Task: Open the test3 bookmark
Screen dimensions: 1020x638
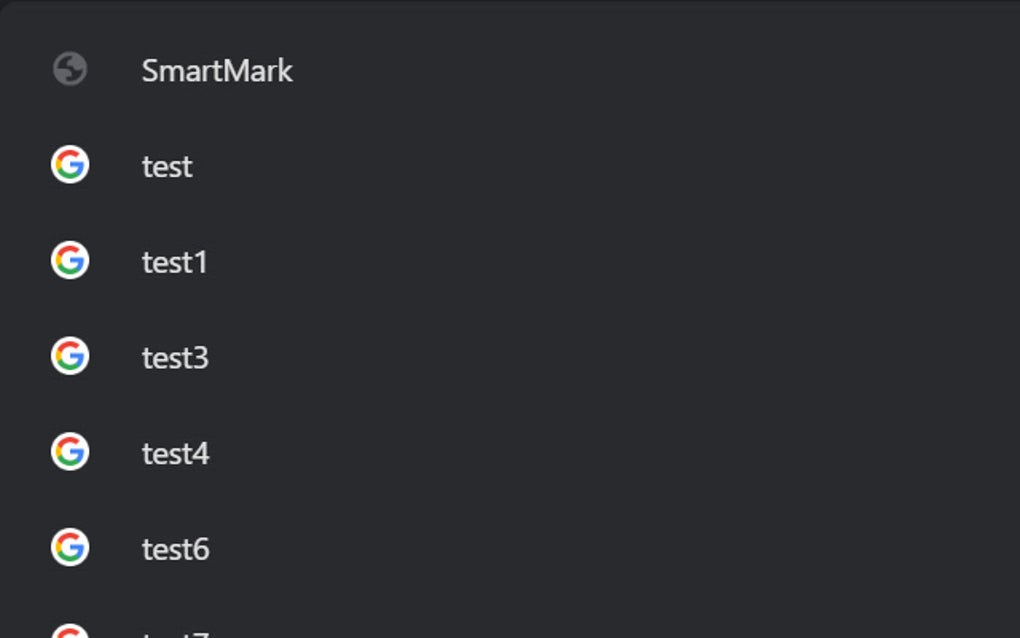Action: pos(500,358)
